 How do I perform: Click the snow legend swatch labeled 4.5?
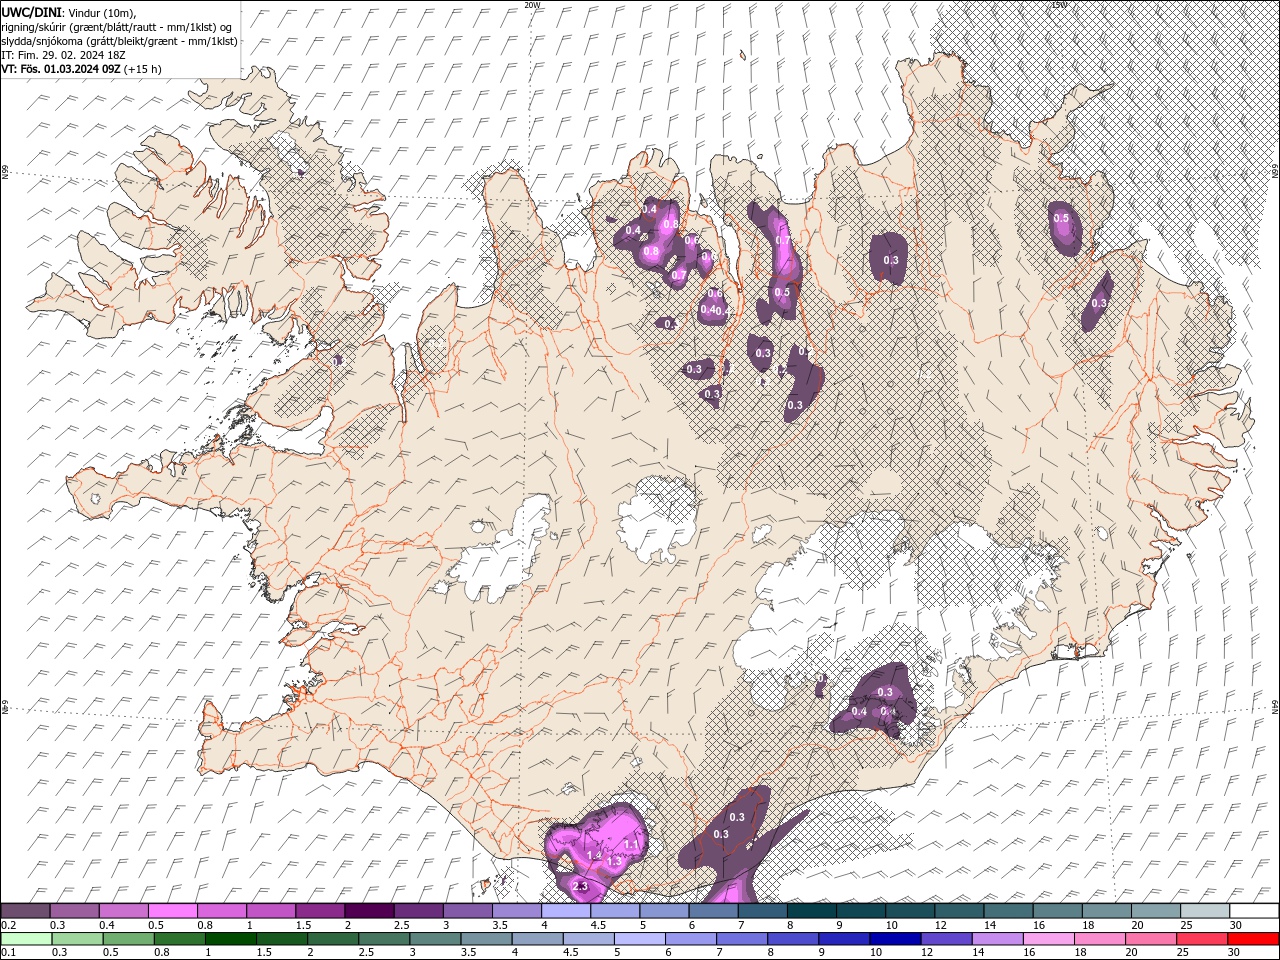[615, 911]
